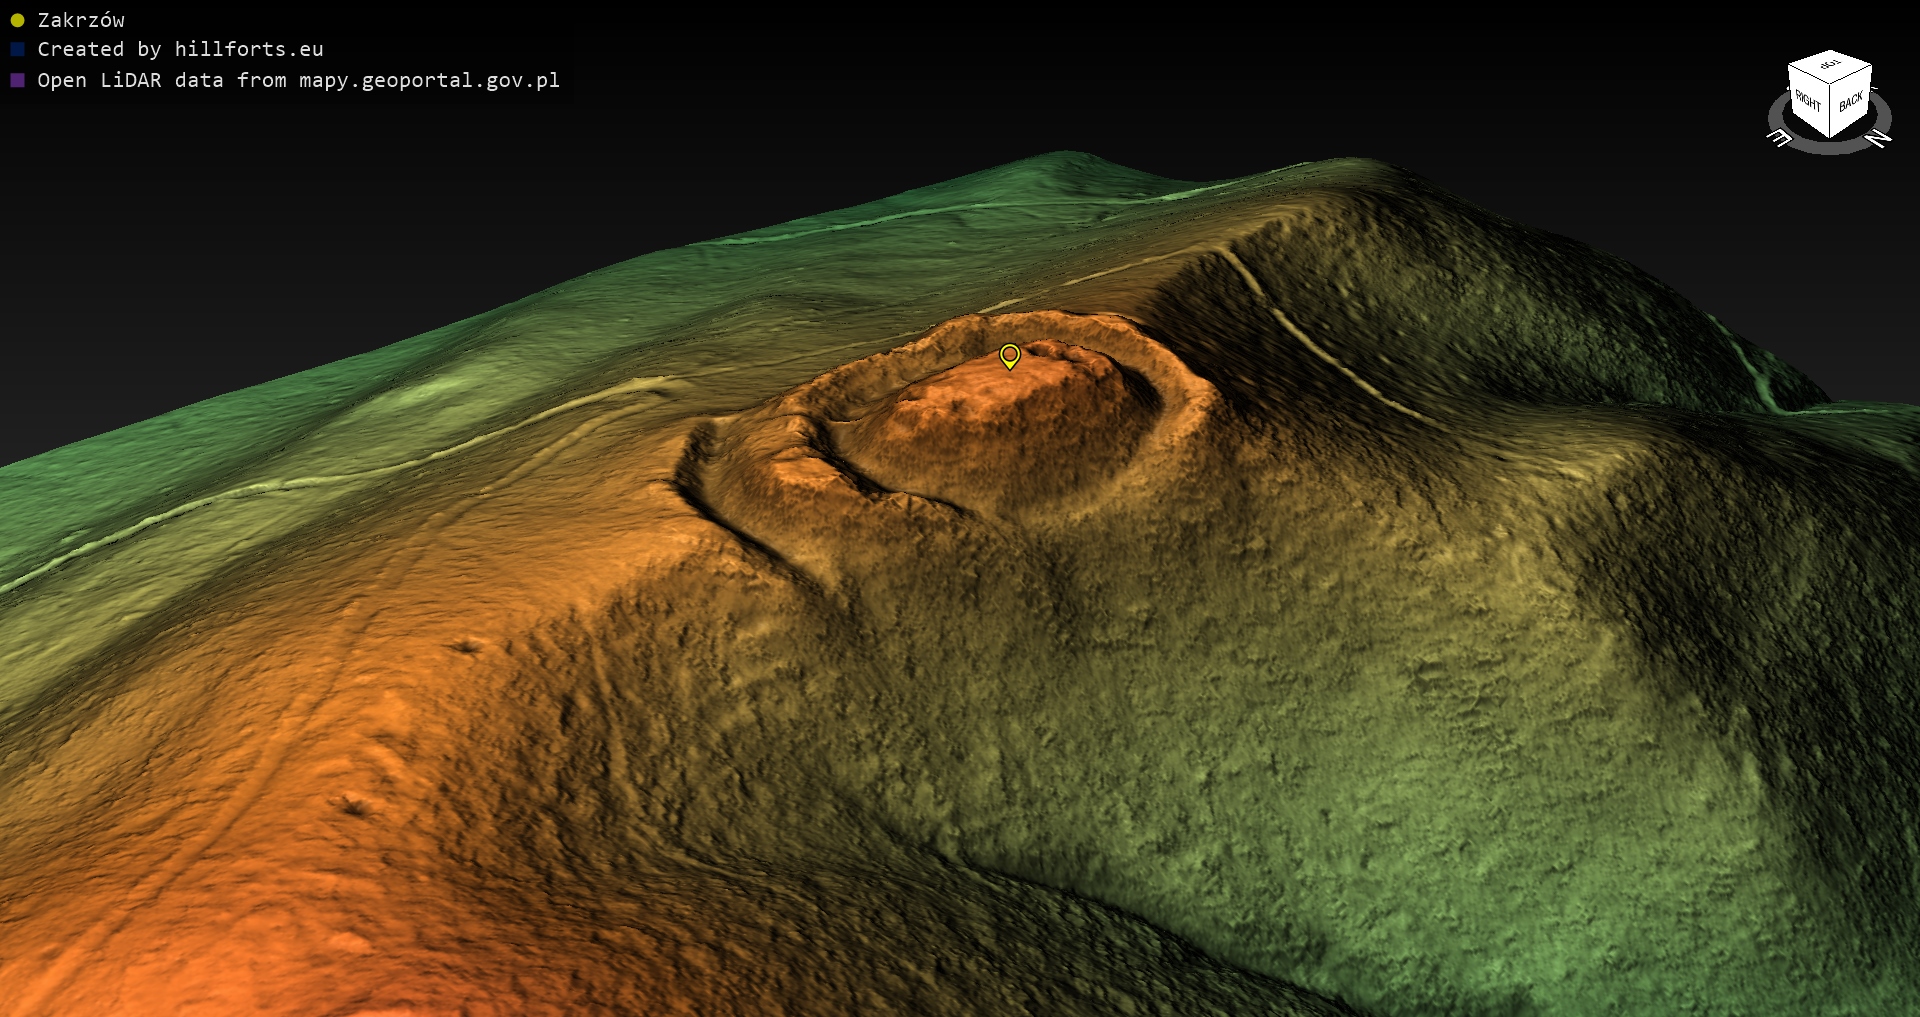Viewport: 1920px width, 1017px height.
Task: Select the Zakrzów label text
Action: 81,20
